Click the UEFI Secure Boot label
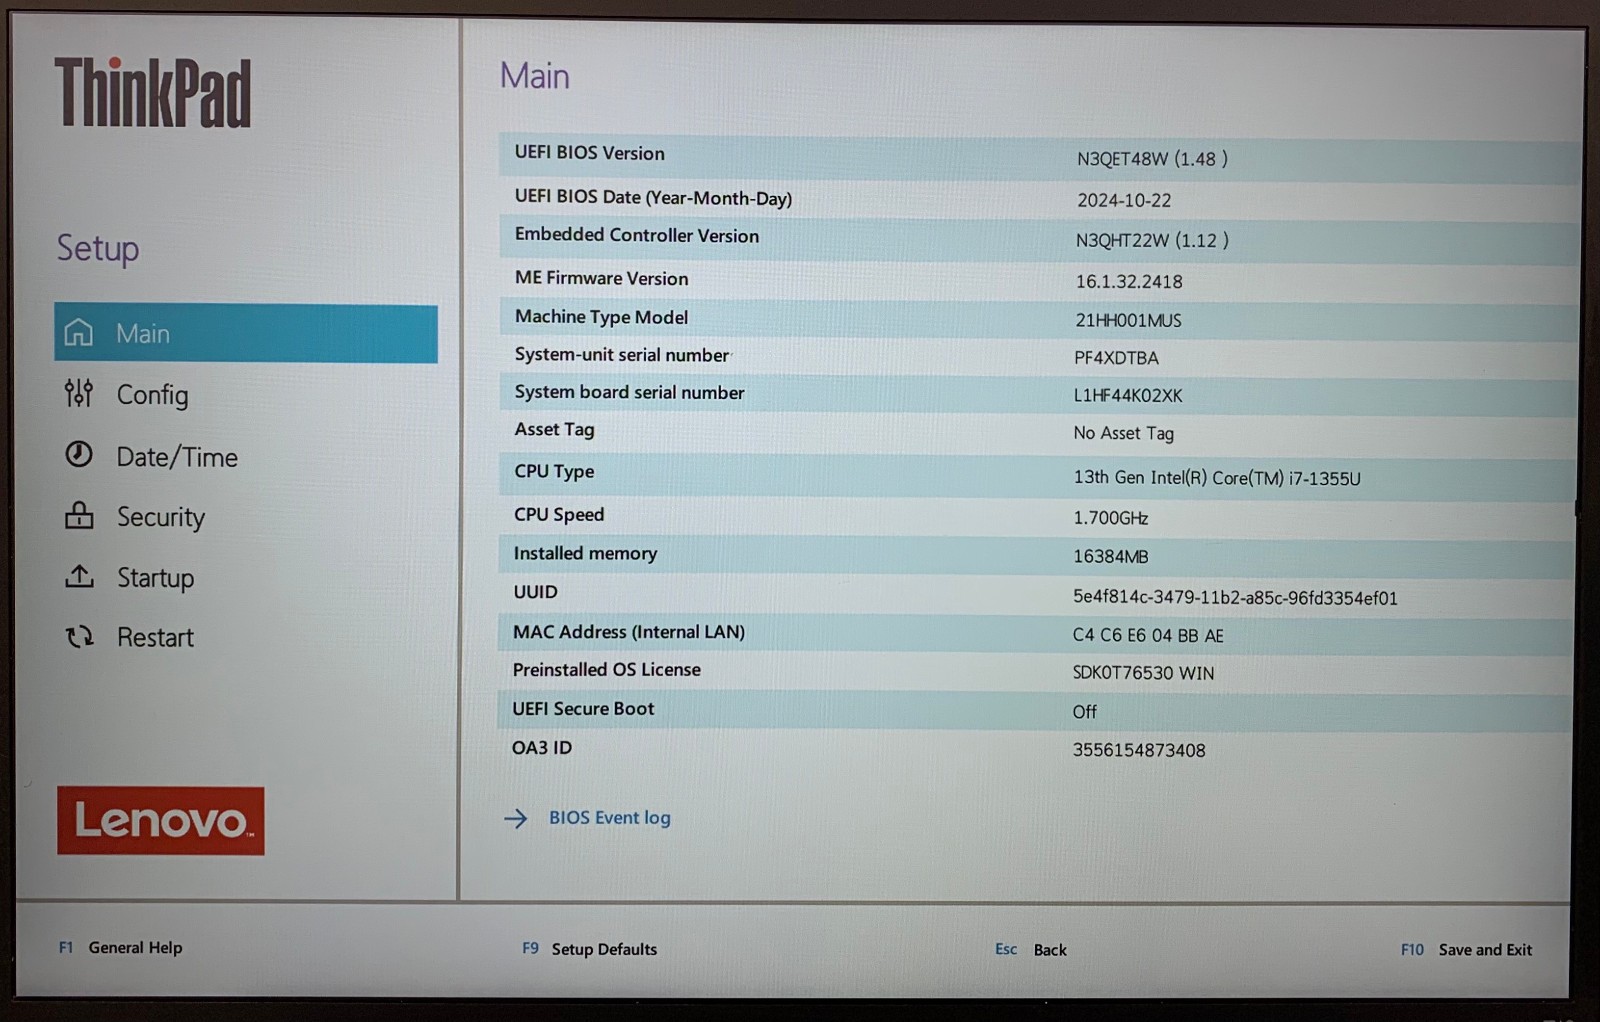The image size is (1600, 1022). [x=583, y=709]
